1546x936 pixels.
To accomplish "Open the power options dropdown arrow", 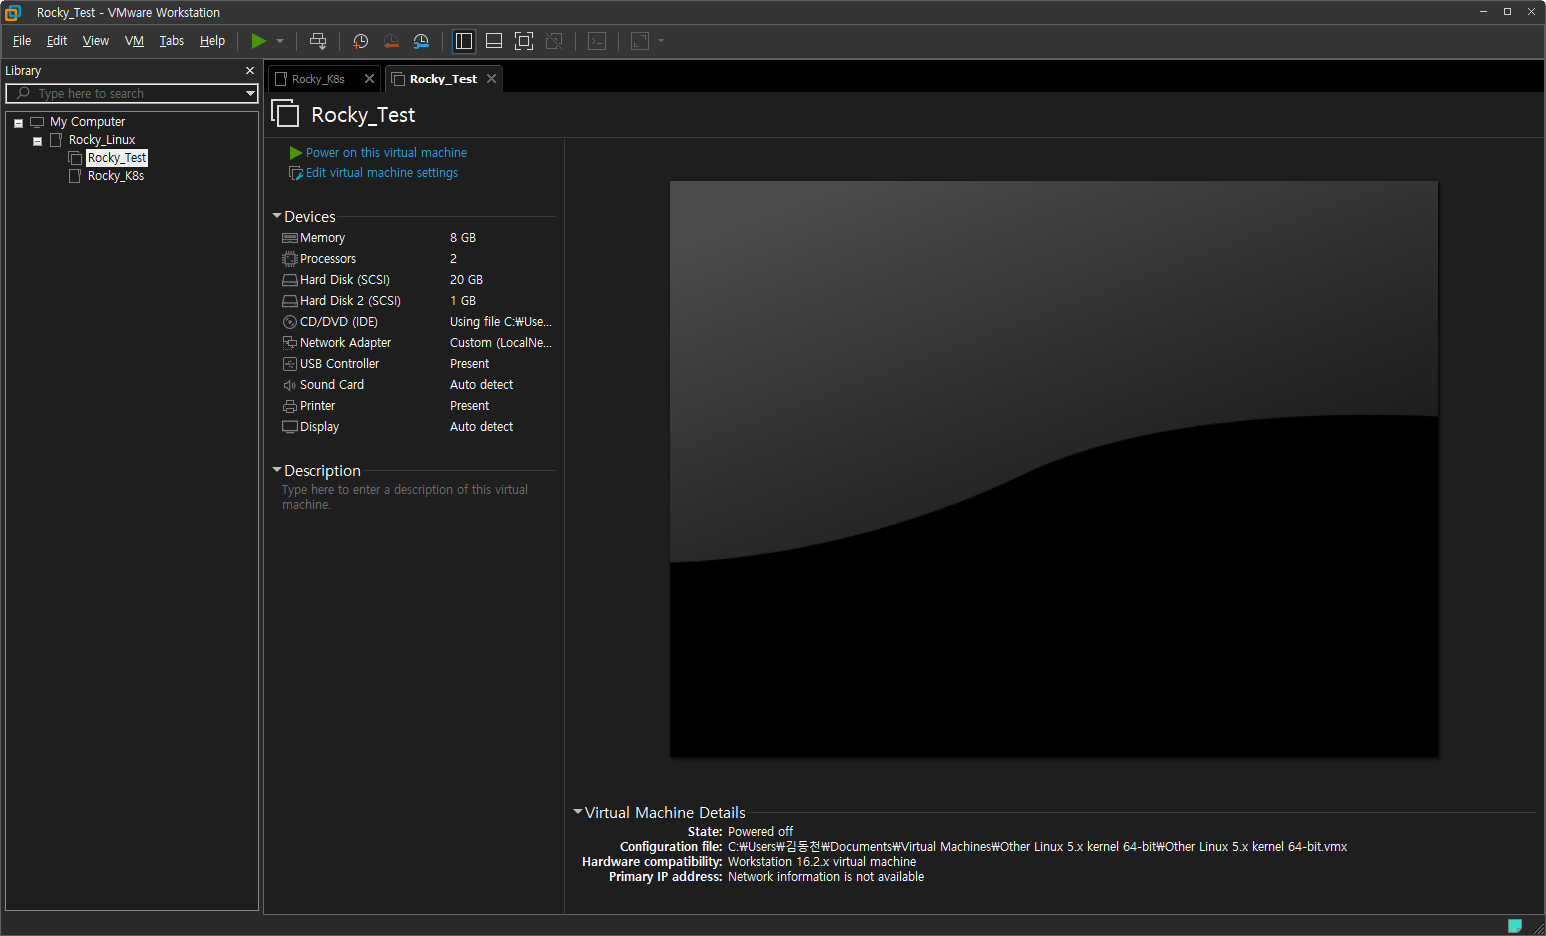I will pyautogui.click(x=280, y=41).
